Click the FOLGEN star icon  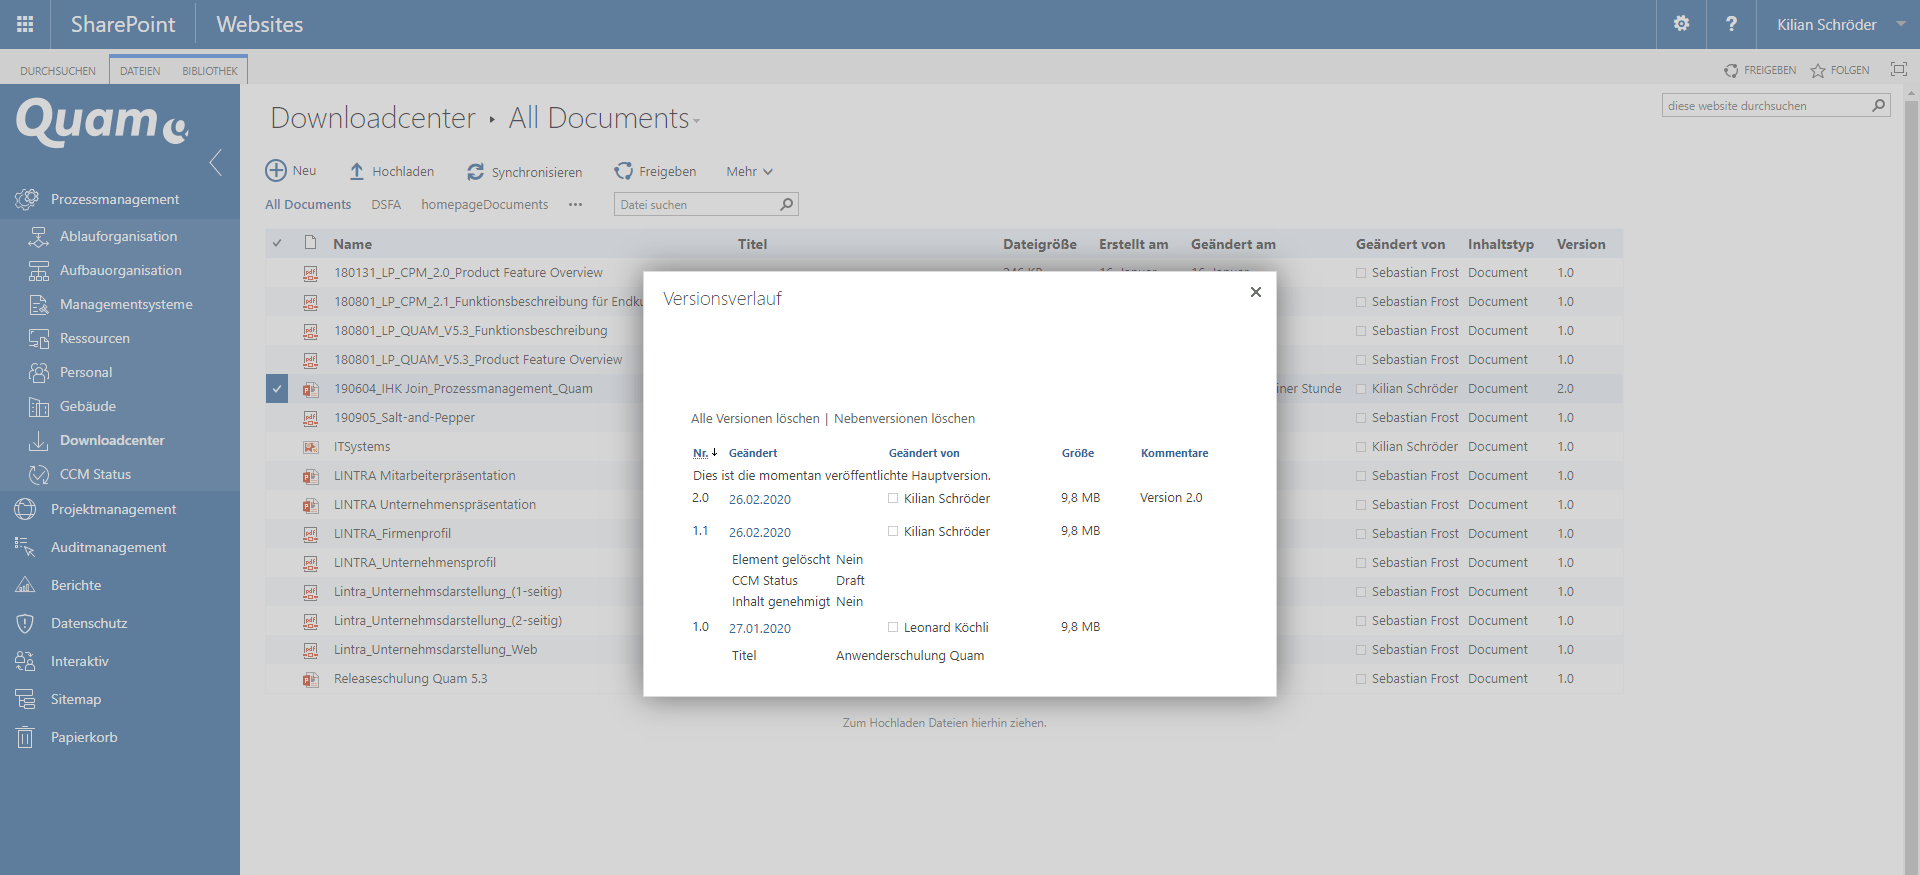pyautogui.click(x=1818, y=71)
